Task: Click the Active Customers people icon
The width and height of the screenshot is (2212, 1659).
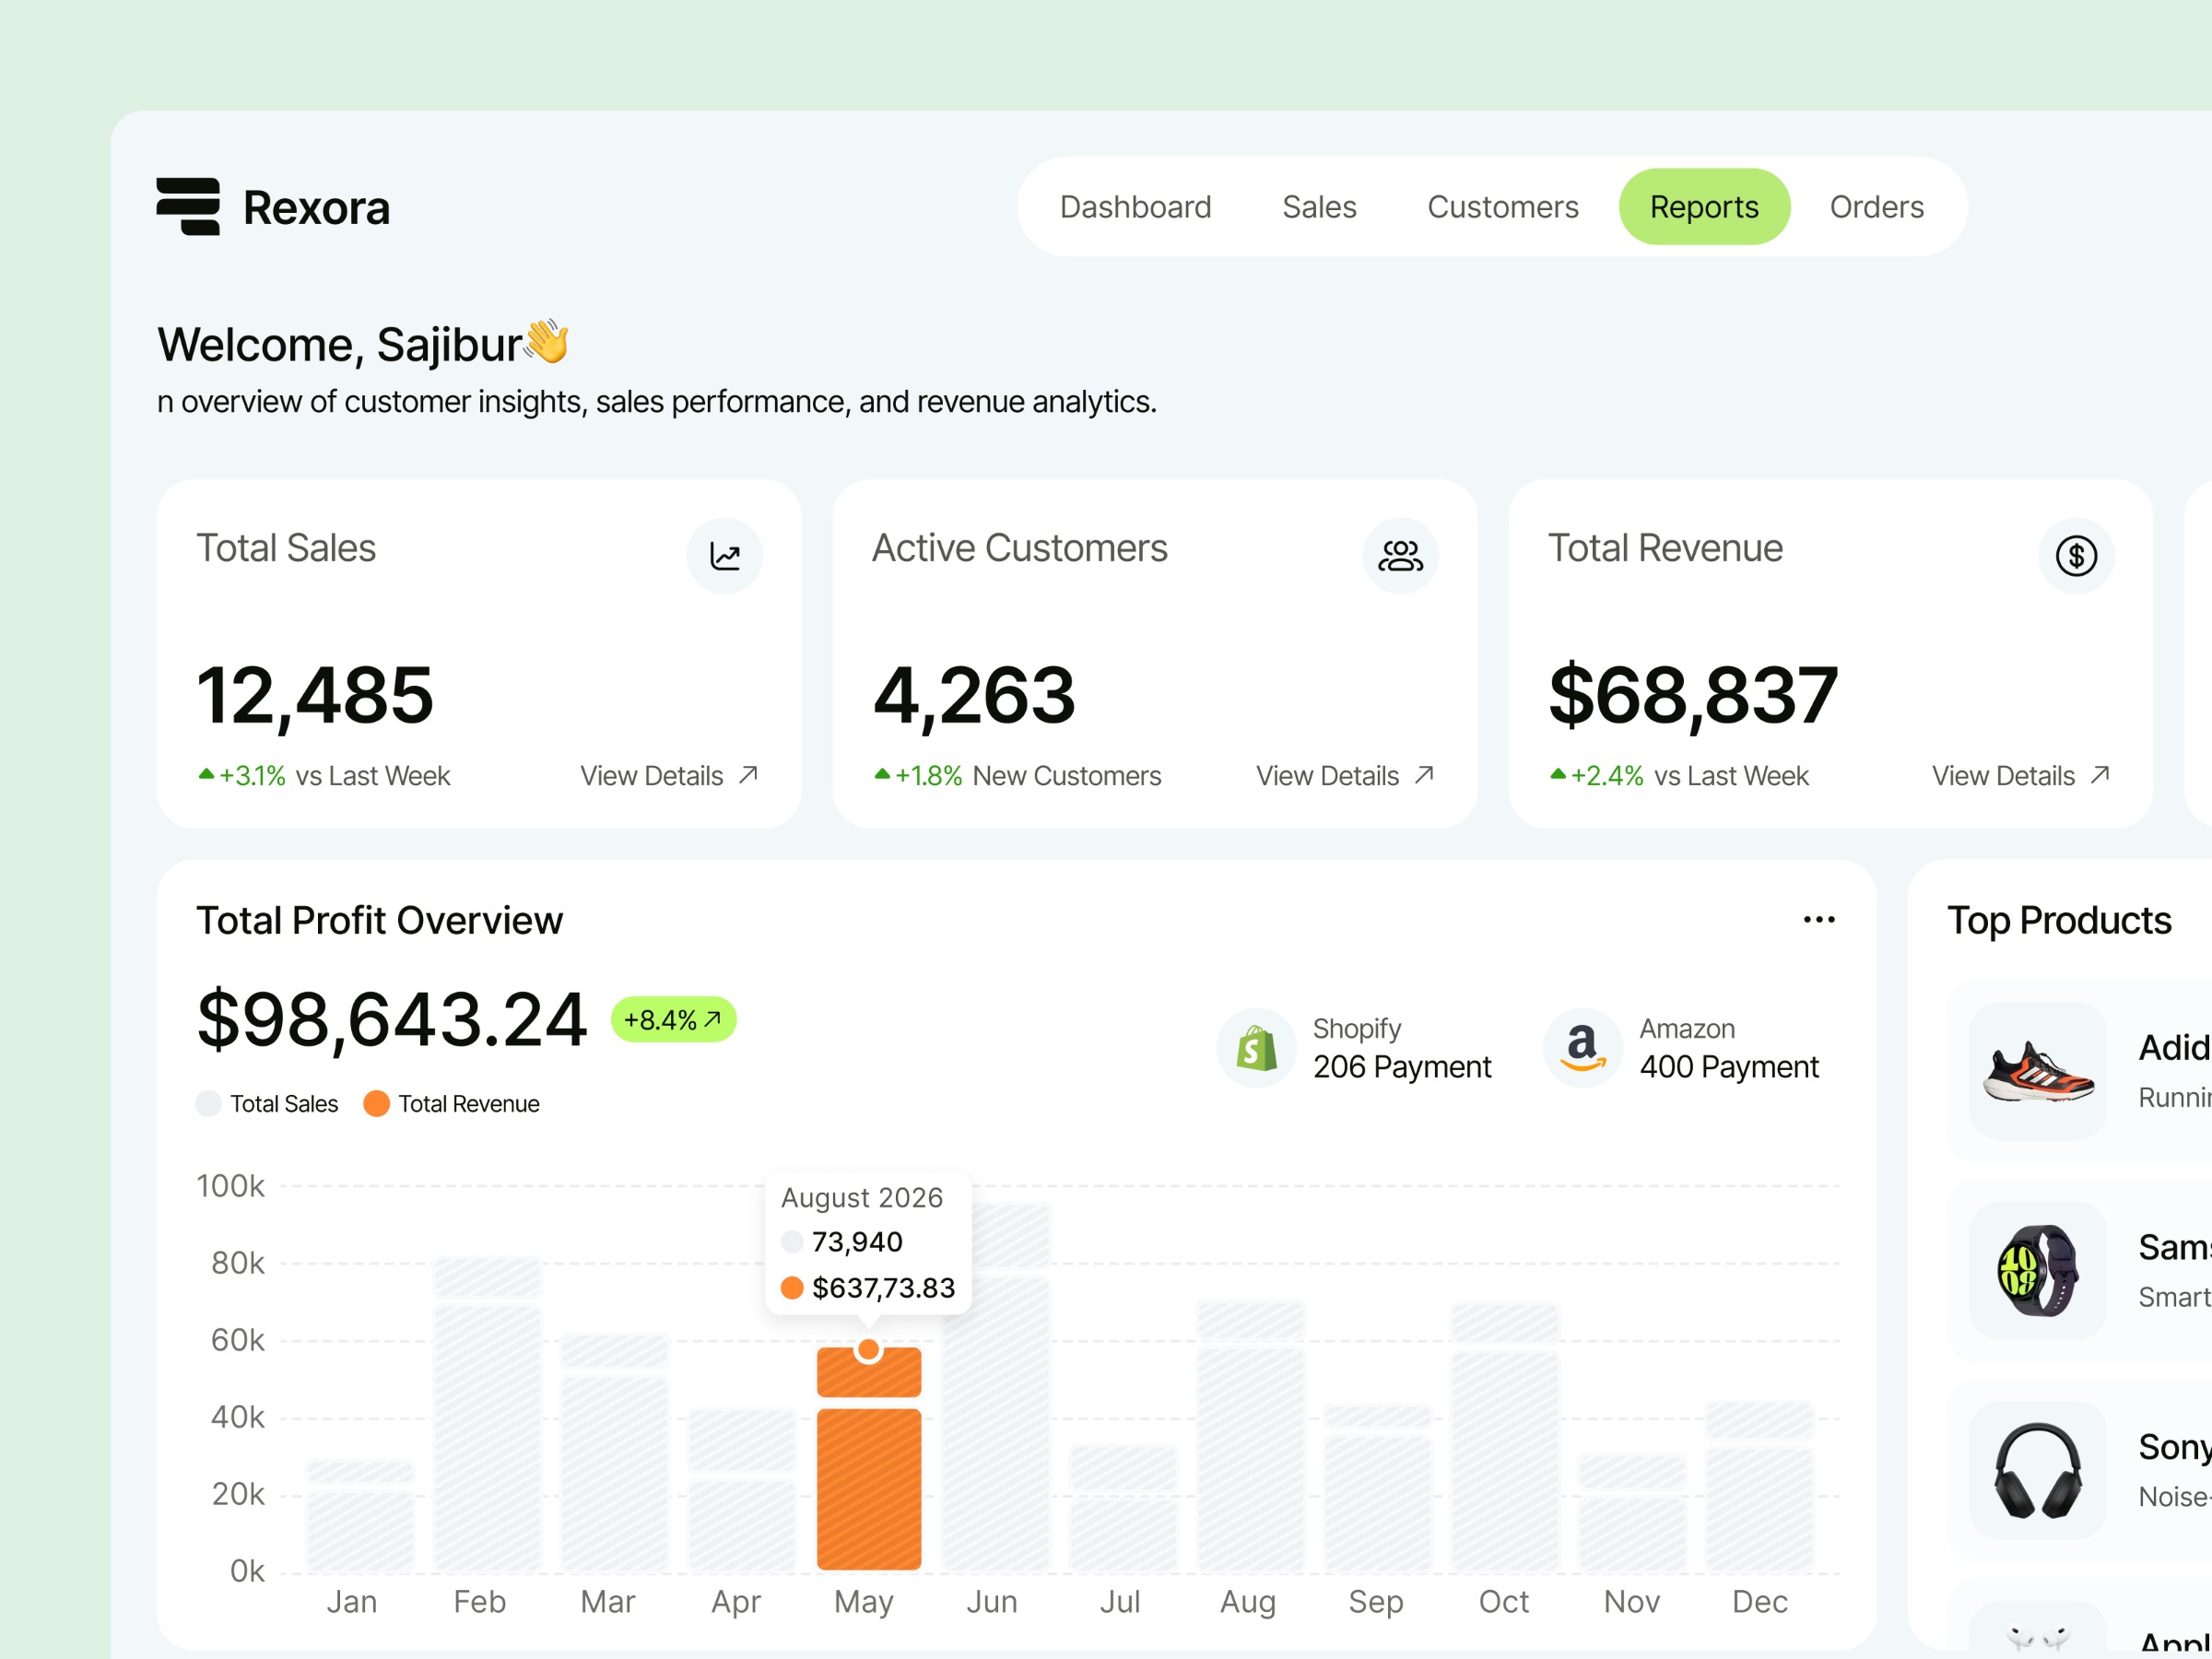Action: coord(1400,556)
